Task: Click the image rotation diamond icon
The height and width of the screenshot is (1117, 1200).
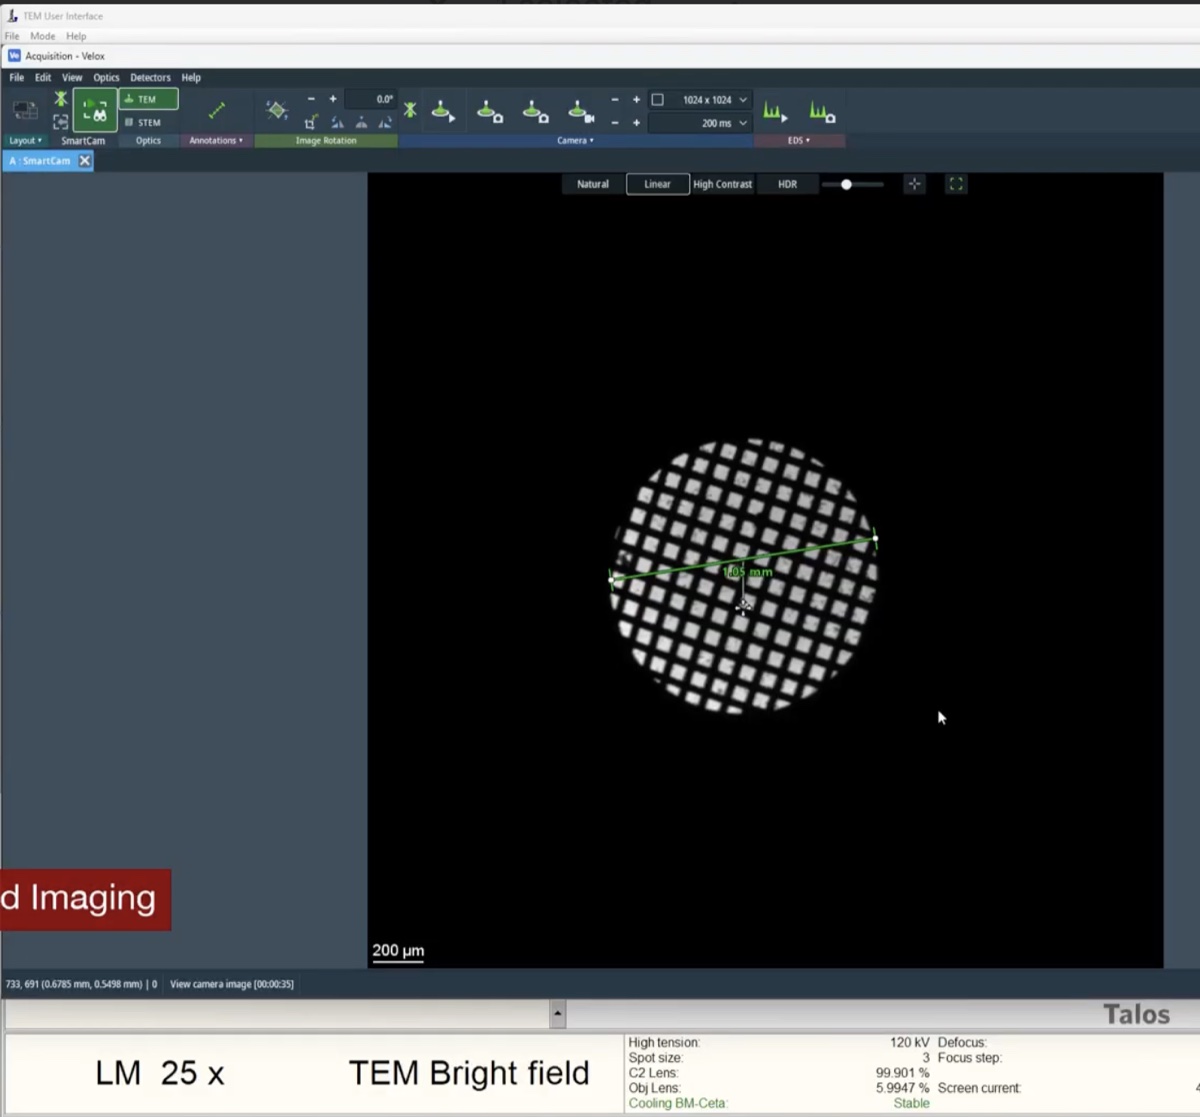Action: pyautogui.click(x=277, y=110)
